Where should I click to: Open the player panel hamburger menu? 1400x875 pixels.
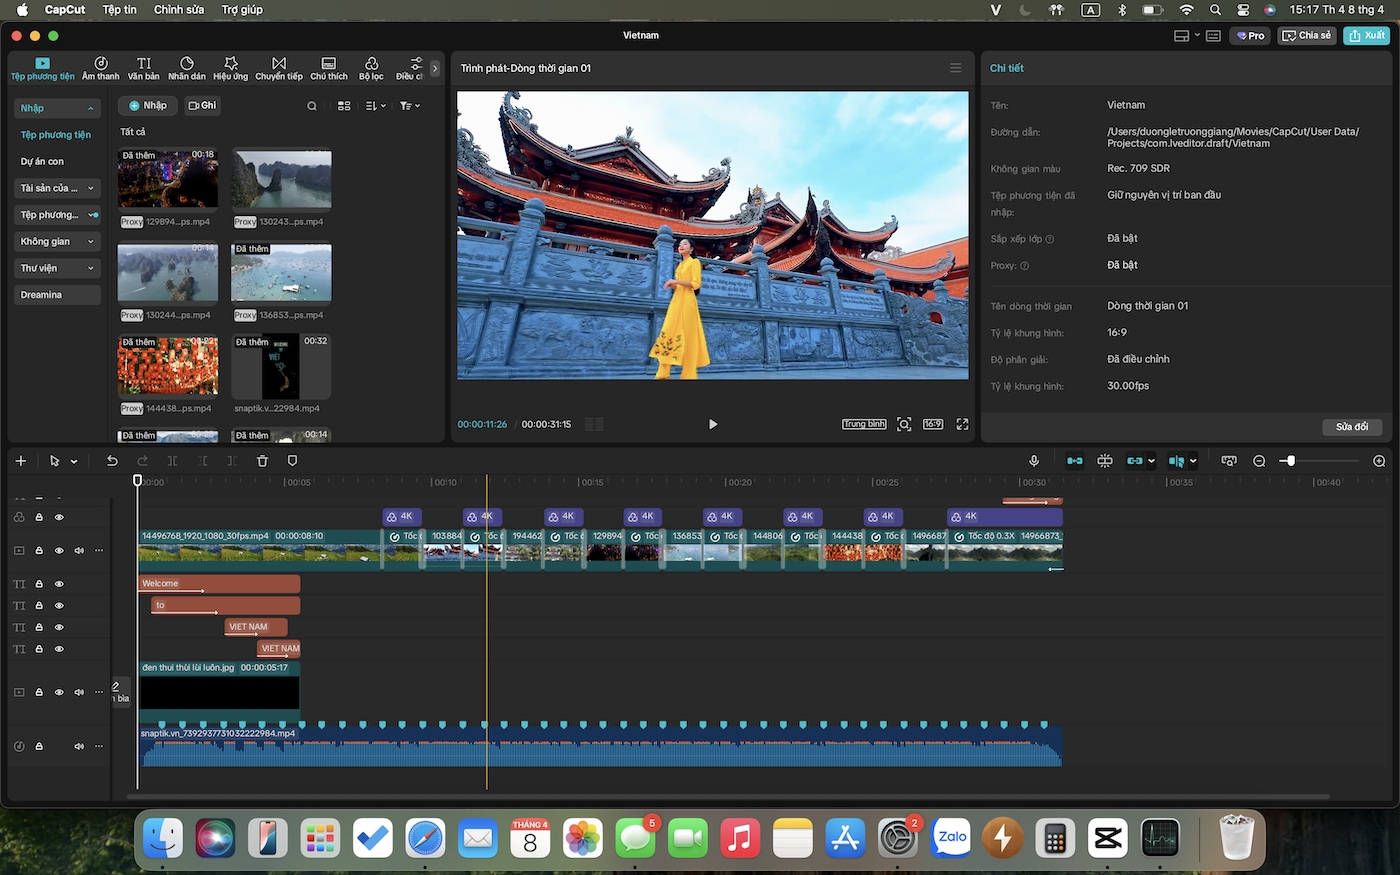coord(956,68)
